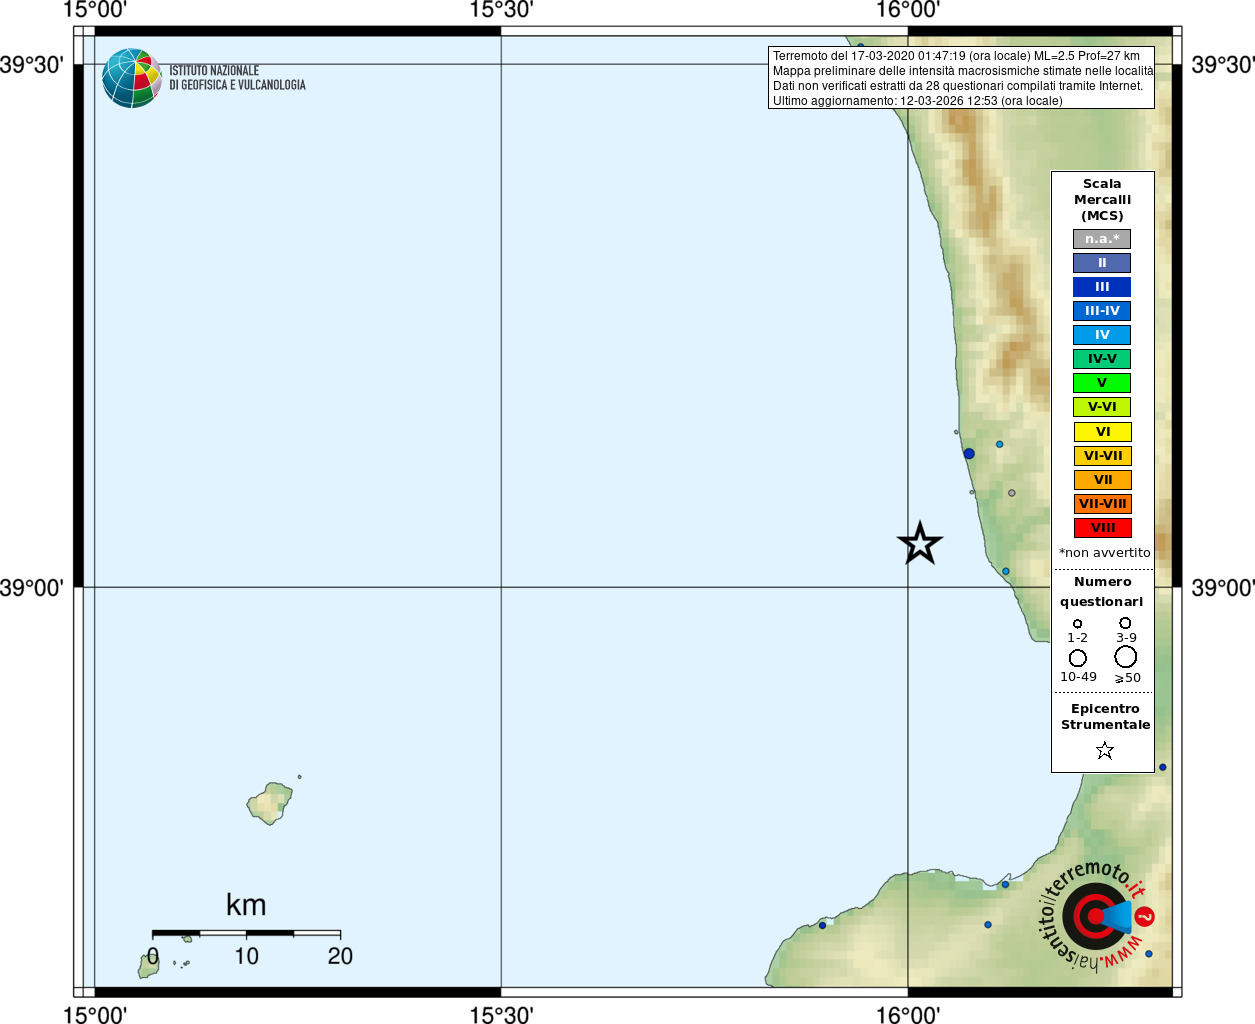Image resolution: width=1255 pixels, height=1024 pixels.
Task: Click the epicenter star on the map
Action: 920,543
